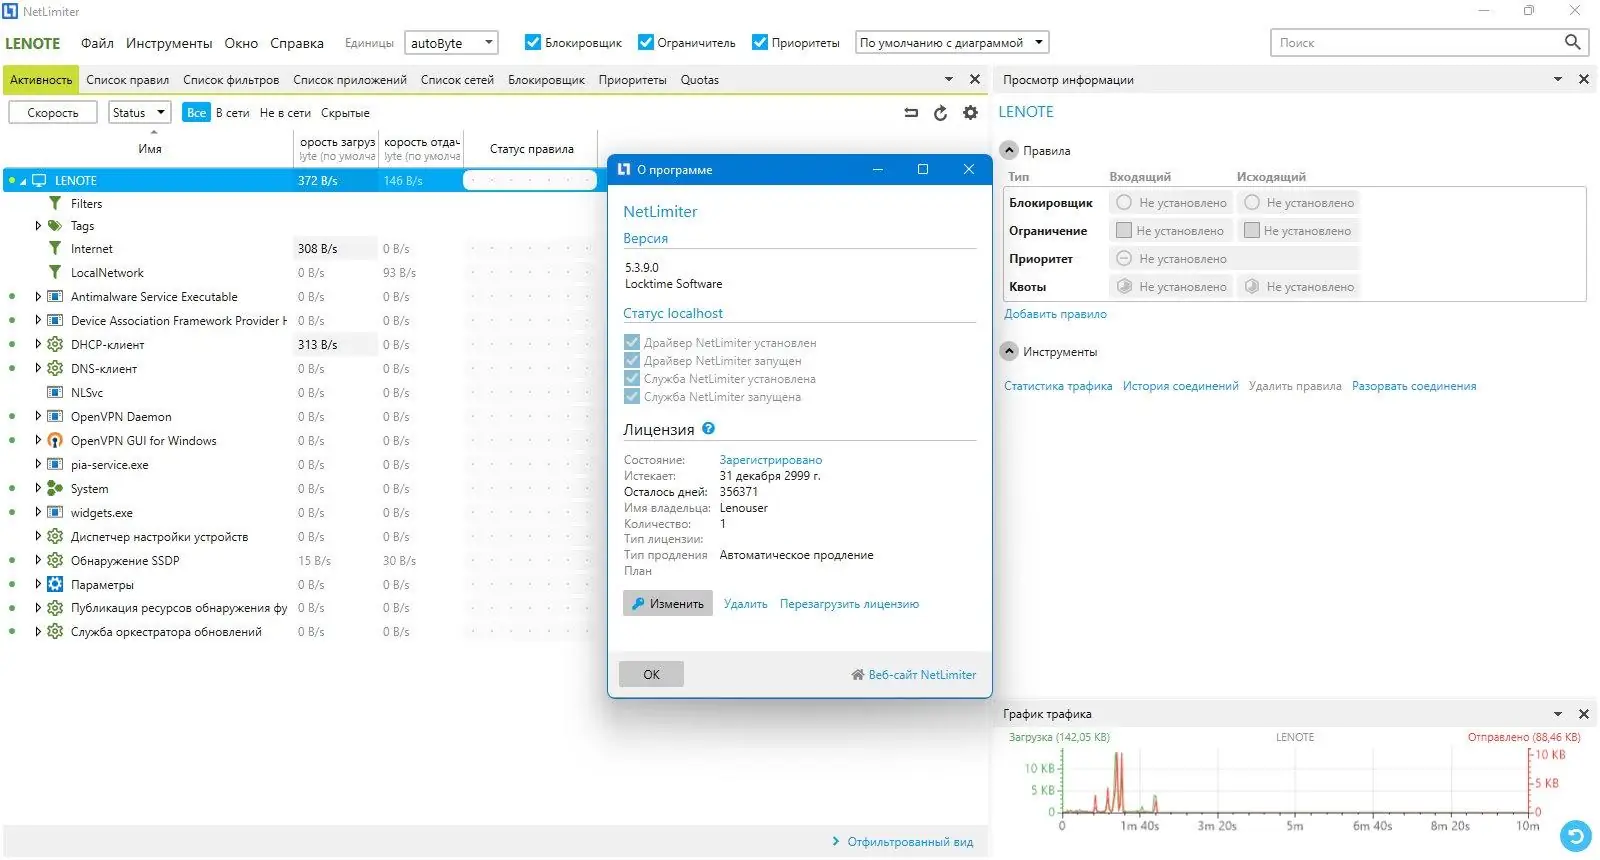Open the По умолчанию с диаграммой layout dropdown
The width and height of the screenshot is (1600, 860).
pyautogui.click(x=952, y=42)
